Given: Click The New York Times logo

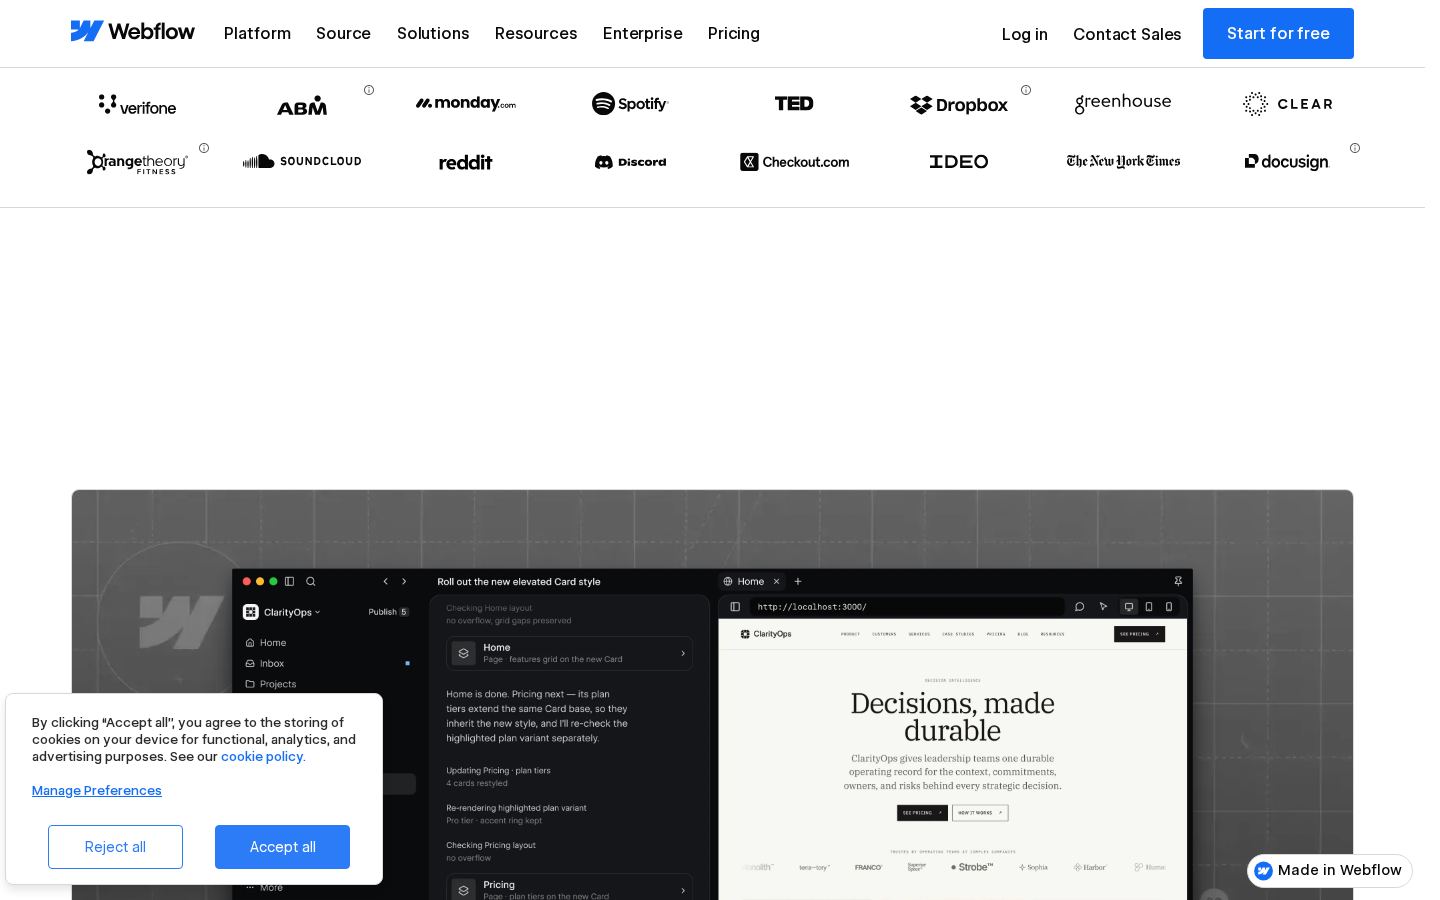Looking at the screenshot, I should [x=1123, y=161].
